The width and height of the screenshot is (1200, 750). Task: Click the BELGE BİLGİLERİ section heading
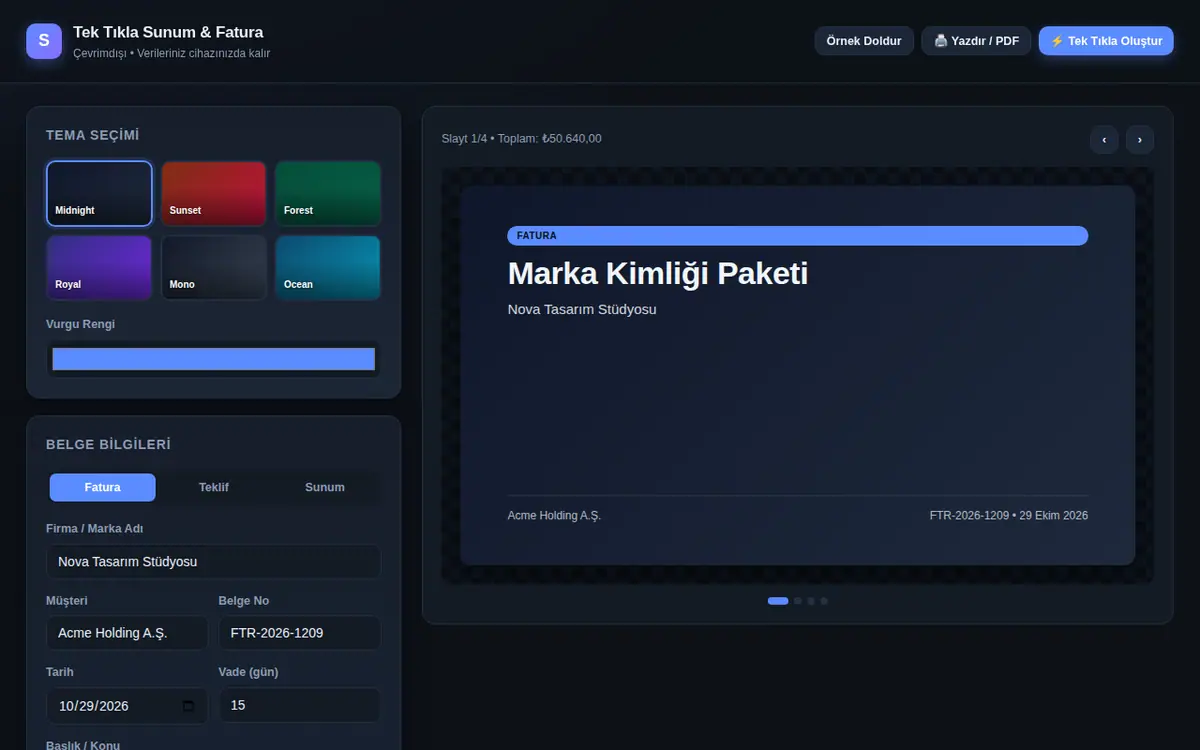[109, 444]
